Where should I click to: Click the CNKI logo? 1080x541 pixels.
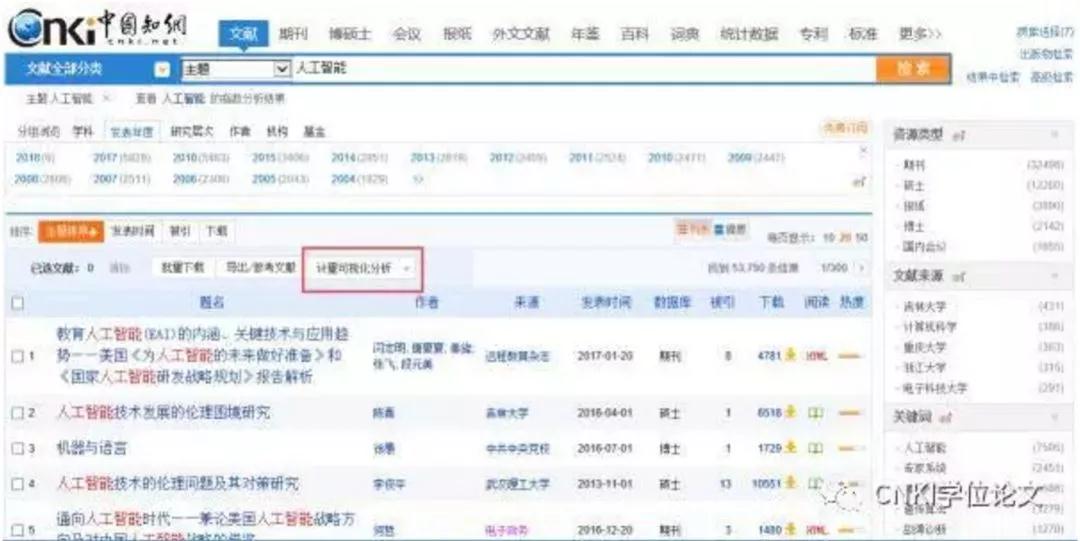(x=97, y=30)
